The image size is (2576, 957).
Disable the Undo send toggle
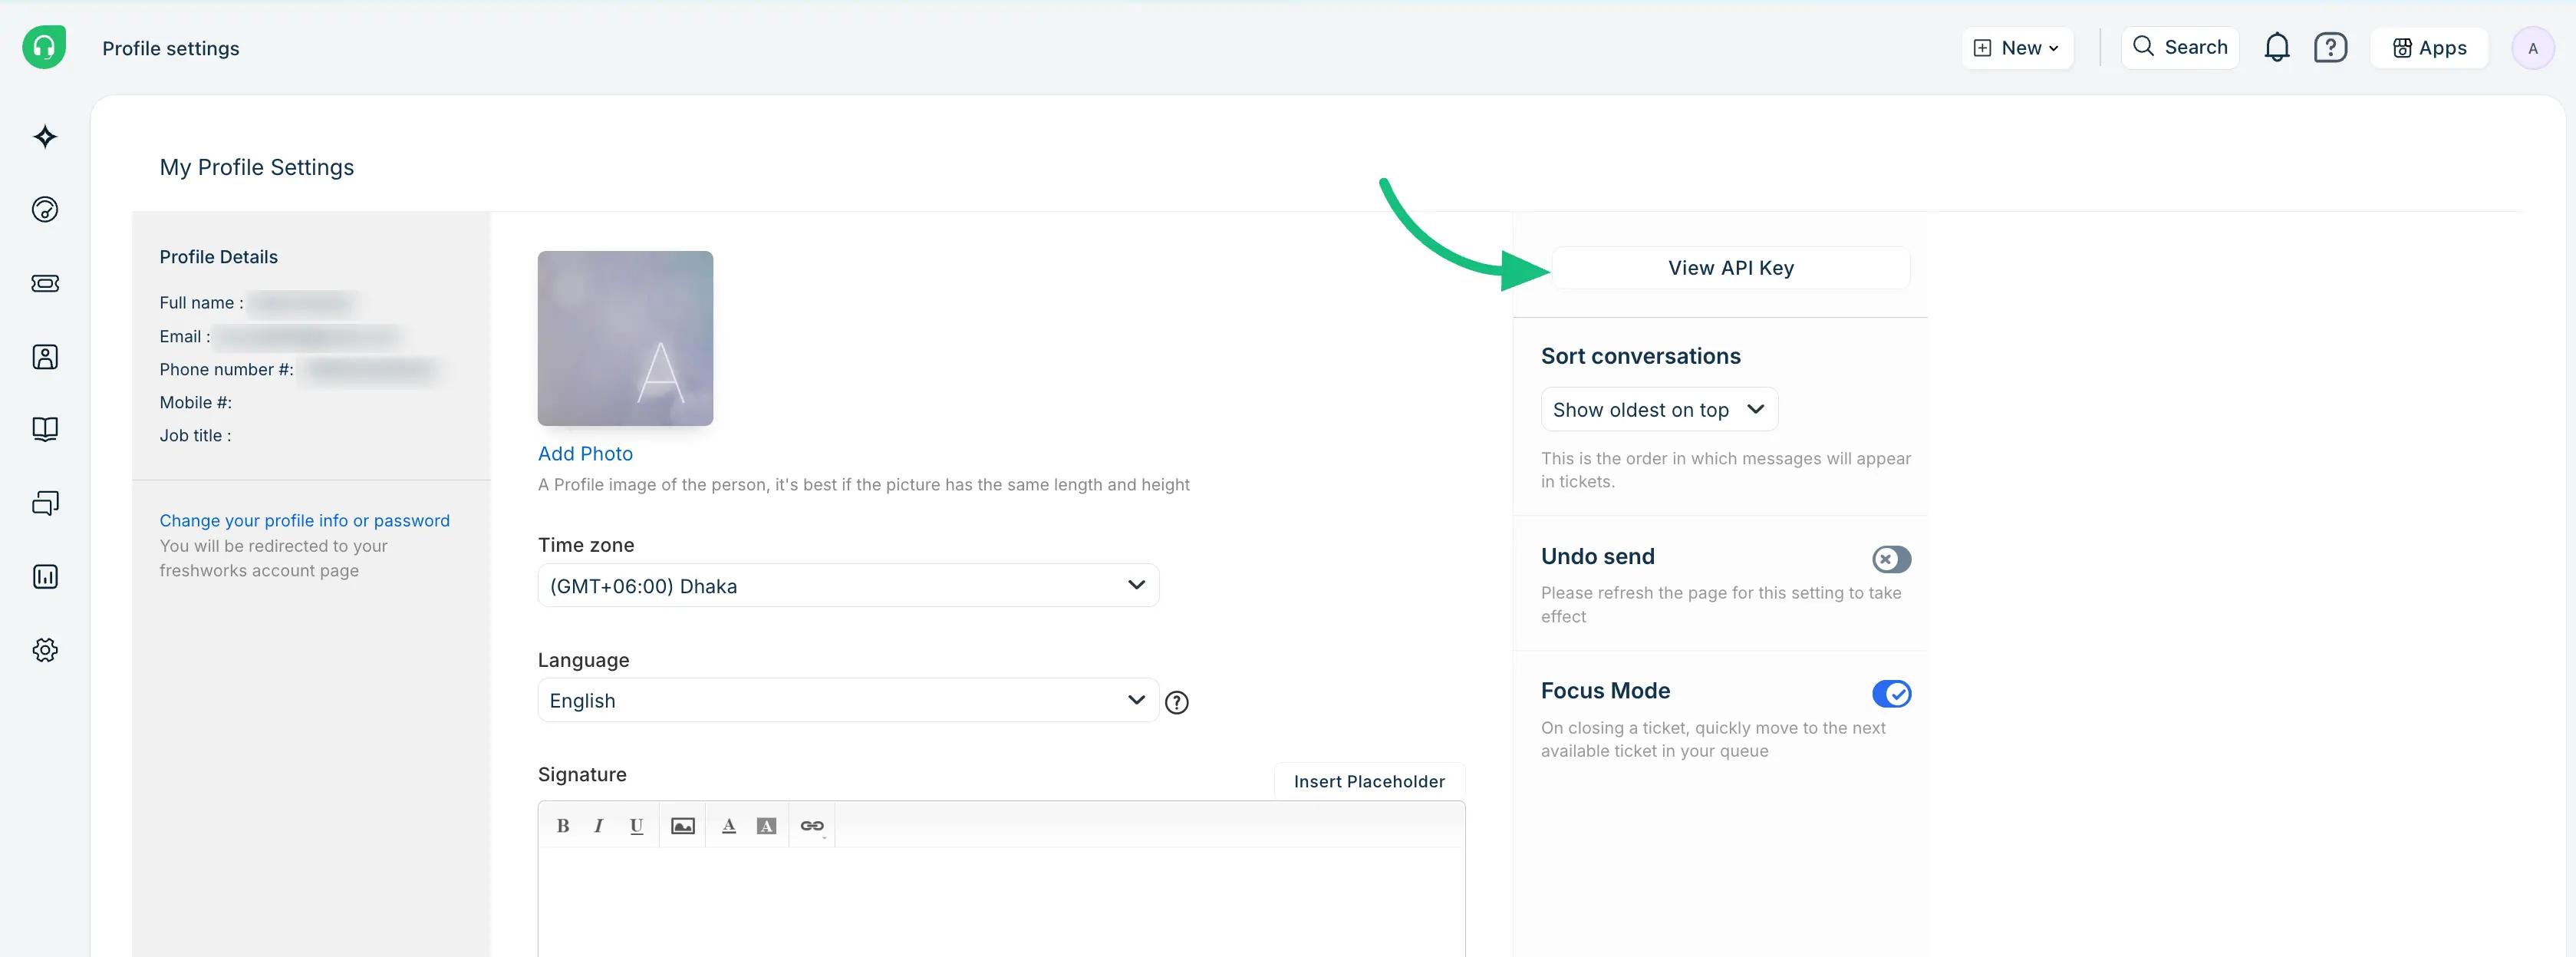point(1891,560)
